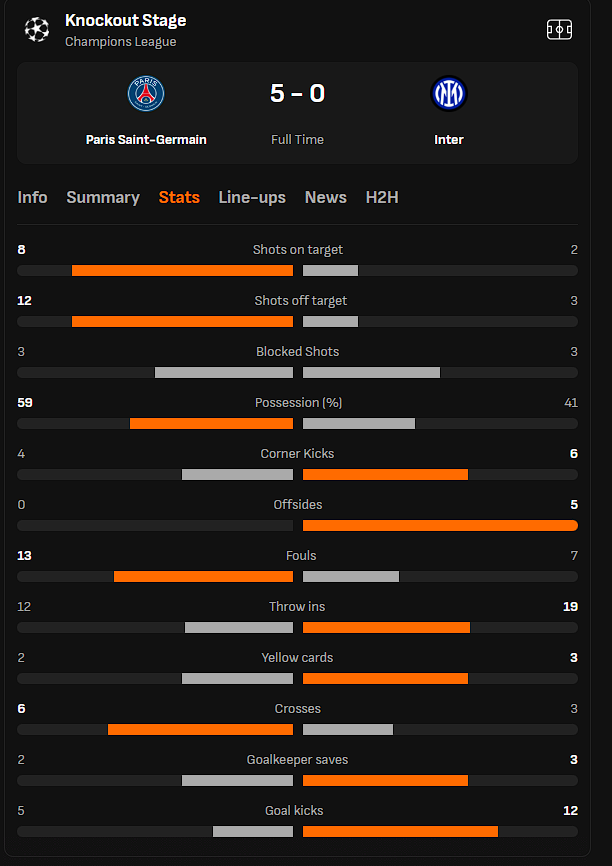Click the Paris Saint-Germain crest logo
The height and width of the screenshot is (866, 612).
tap(146, 93)
